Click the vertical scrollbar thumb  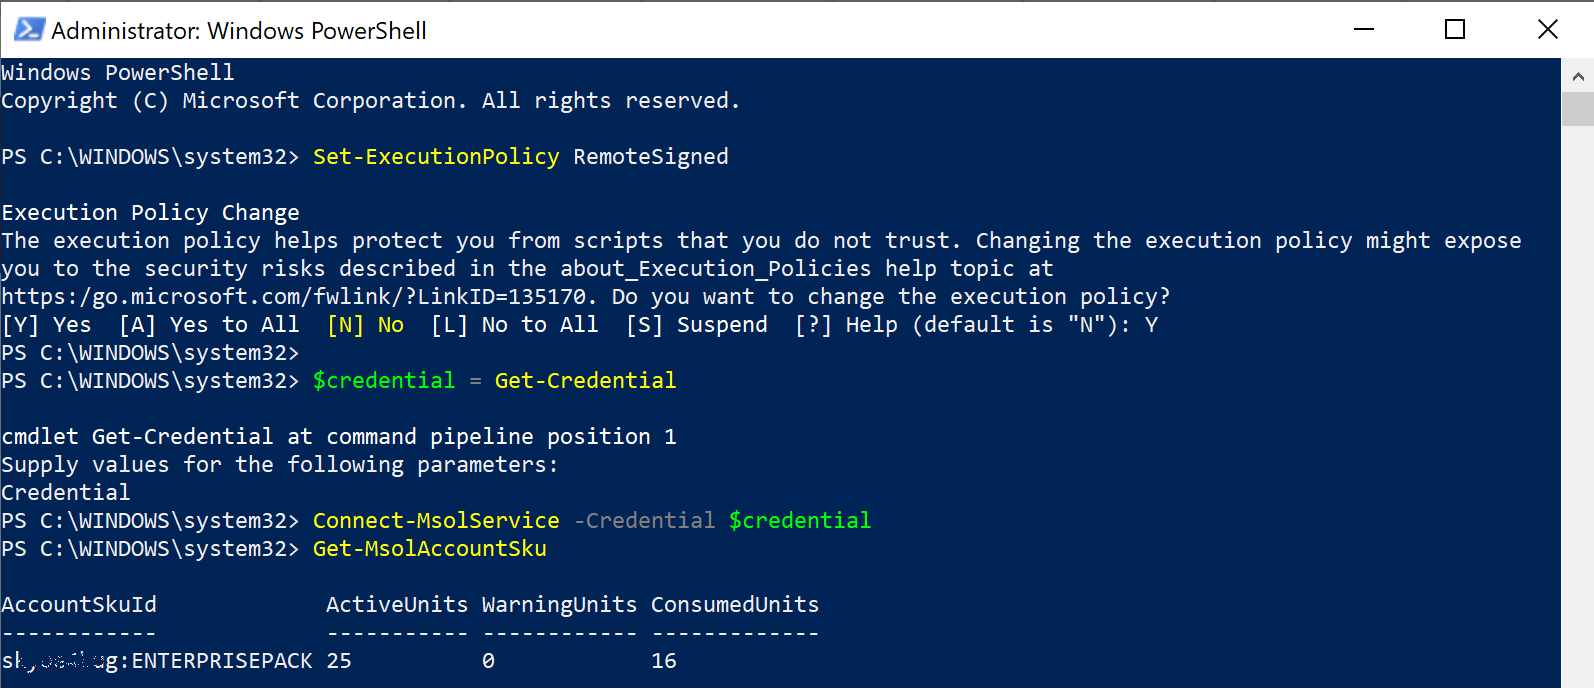point(1577,109)
